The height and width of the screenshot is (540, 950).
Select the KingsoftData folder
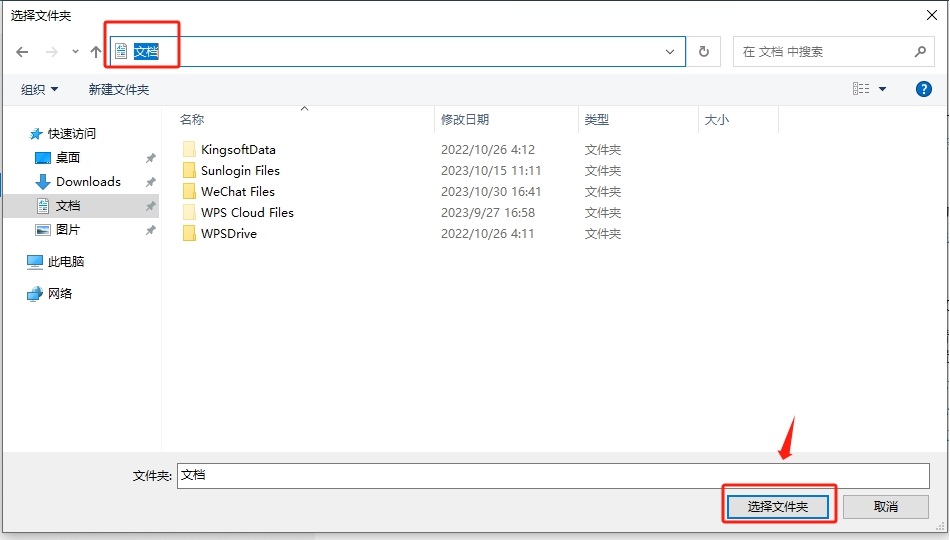pyautogui.click(x=238, y=149)
